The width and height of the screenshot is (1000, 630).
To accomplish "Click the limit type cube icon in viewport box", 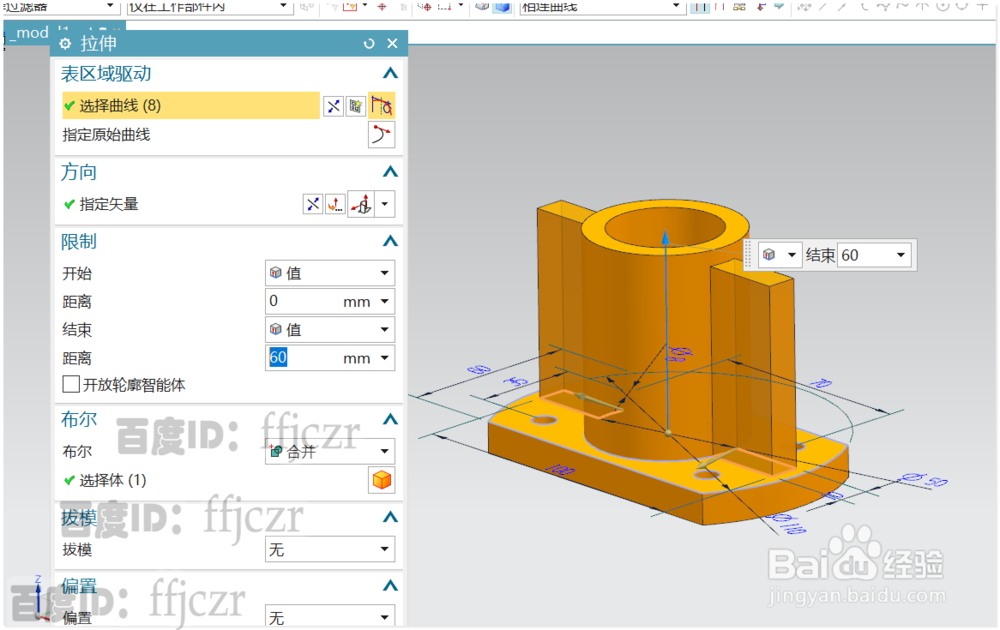I will (x=769, y=255).
